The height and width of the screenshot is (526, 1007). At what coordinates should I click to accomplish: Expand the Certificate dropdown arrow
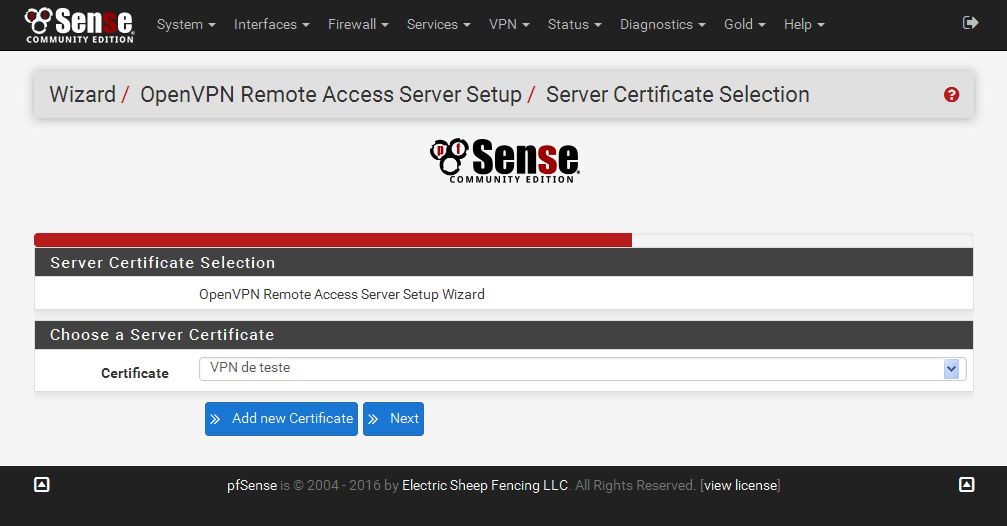click(x=951, y=369)
